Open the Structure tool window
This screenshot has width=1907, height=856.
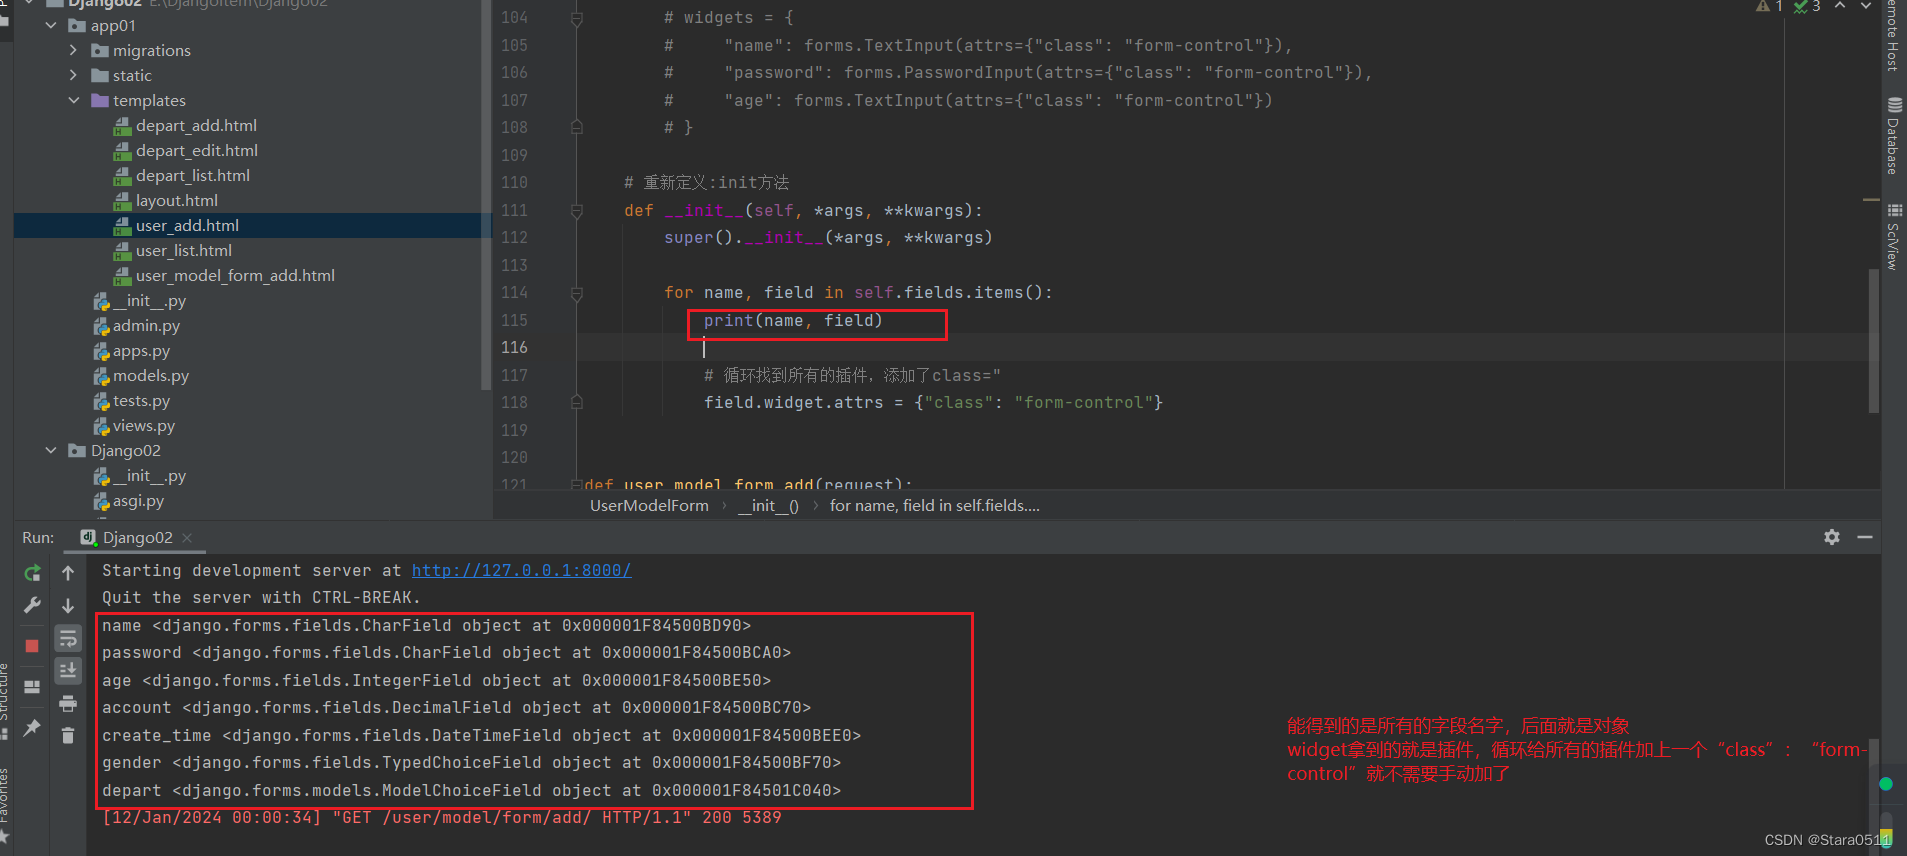tap(5, 700)
